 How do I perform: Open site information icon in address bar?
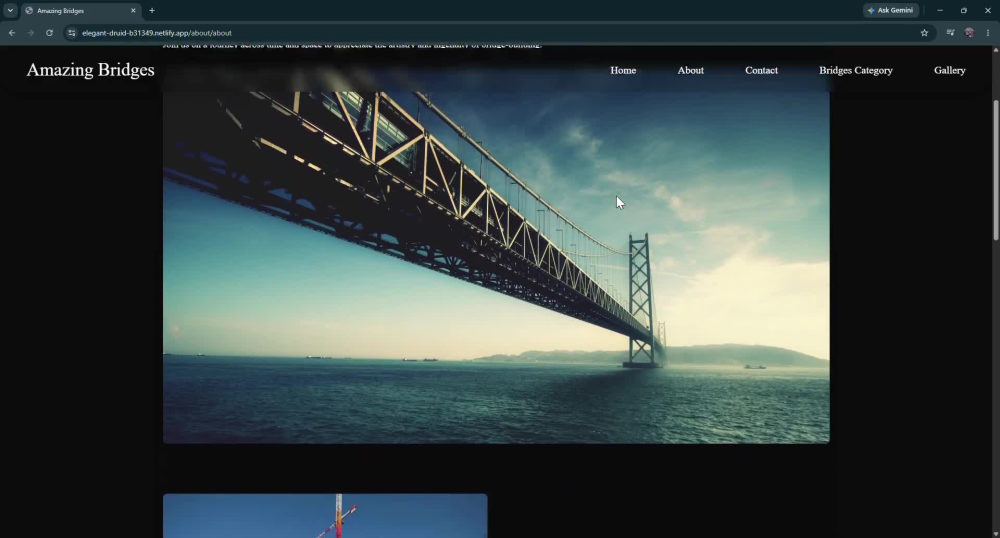tap(71, 33)
